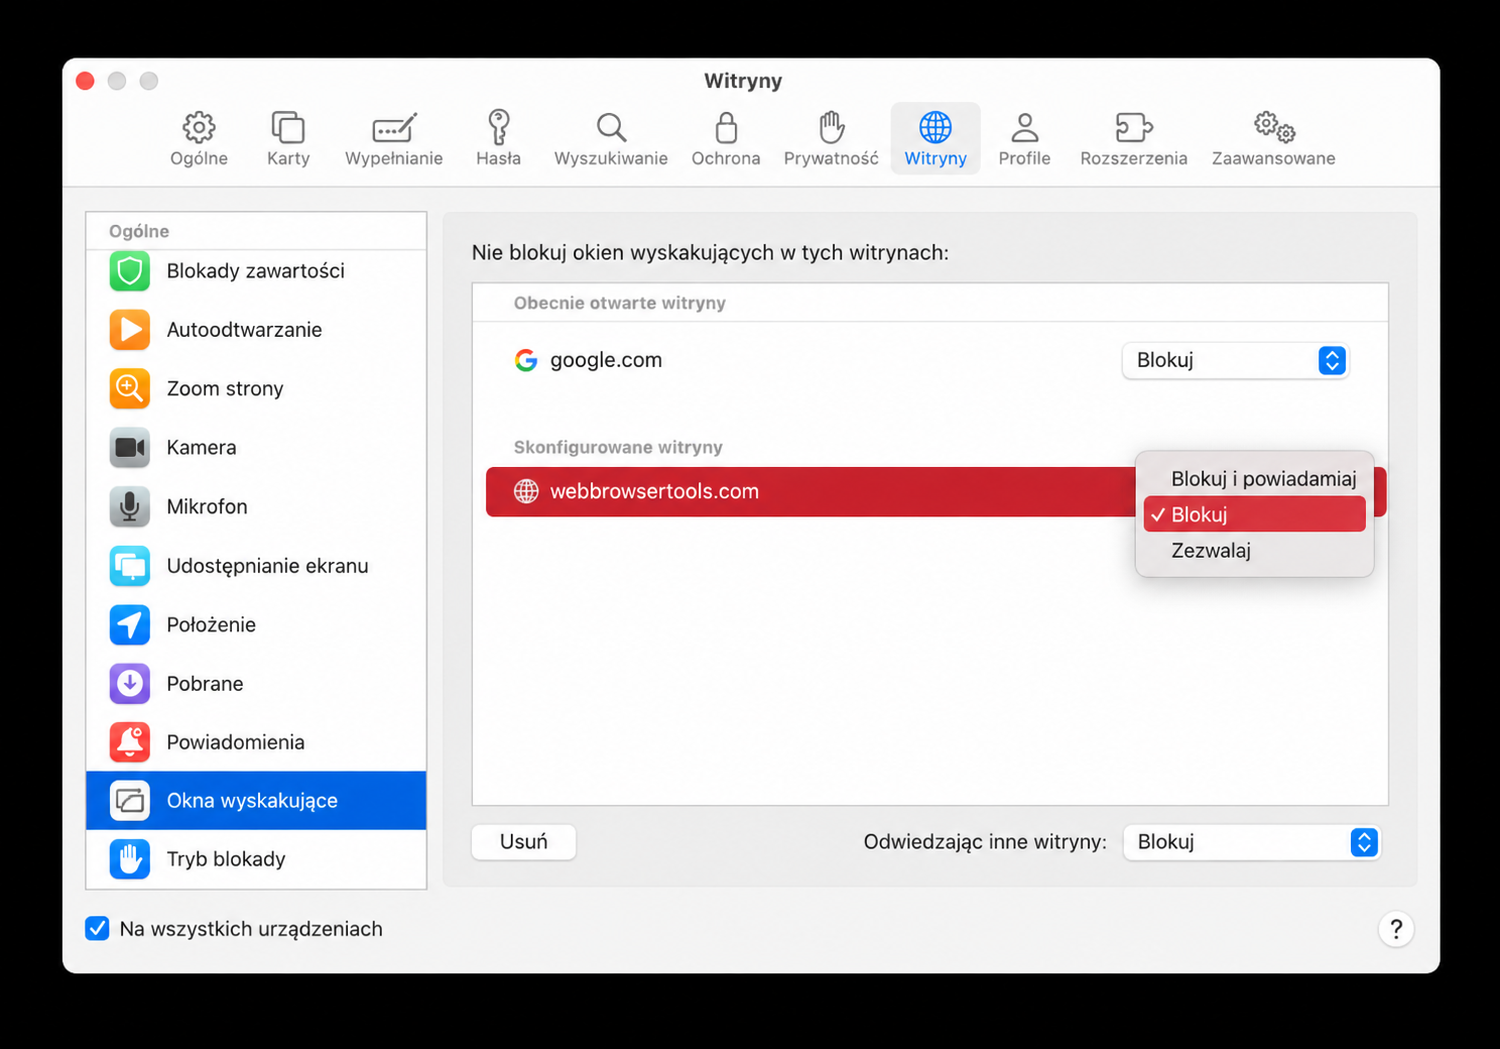Click the Mikrofon microphone icon

[x=130, y=507]
